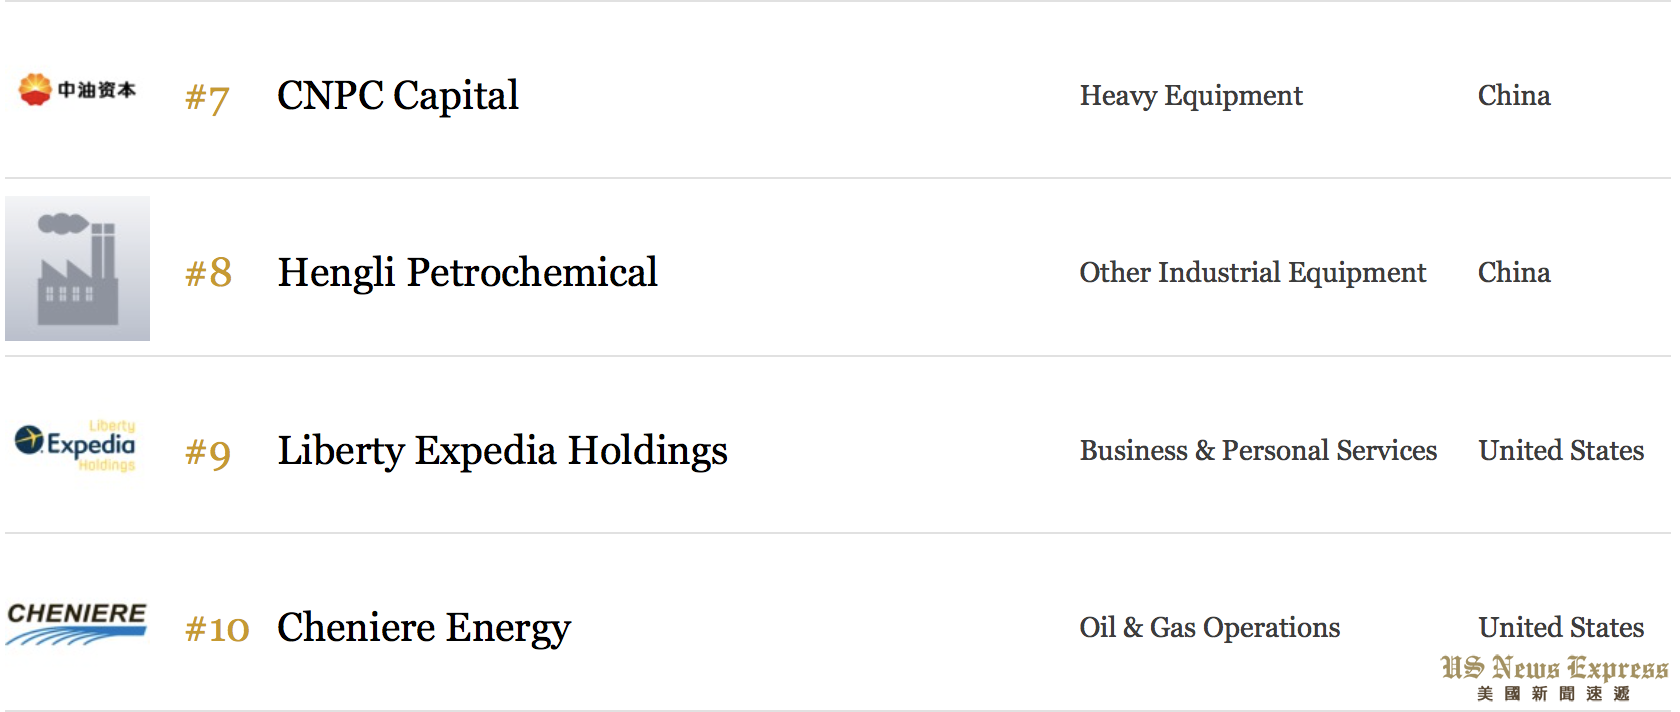Click the Oil & Gas Operations label
The image size is (1680, 712).
pos(1209,628)
